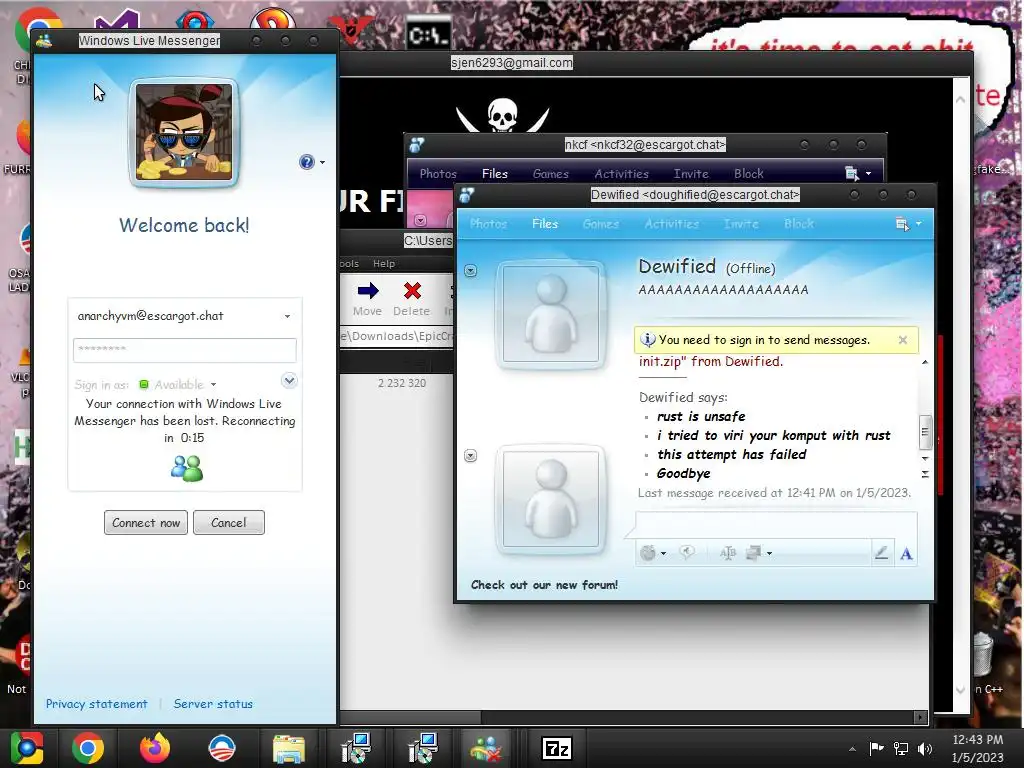Click the 7-Zip address path field
Screen dimensions: 1024x768
click(397, 336)
